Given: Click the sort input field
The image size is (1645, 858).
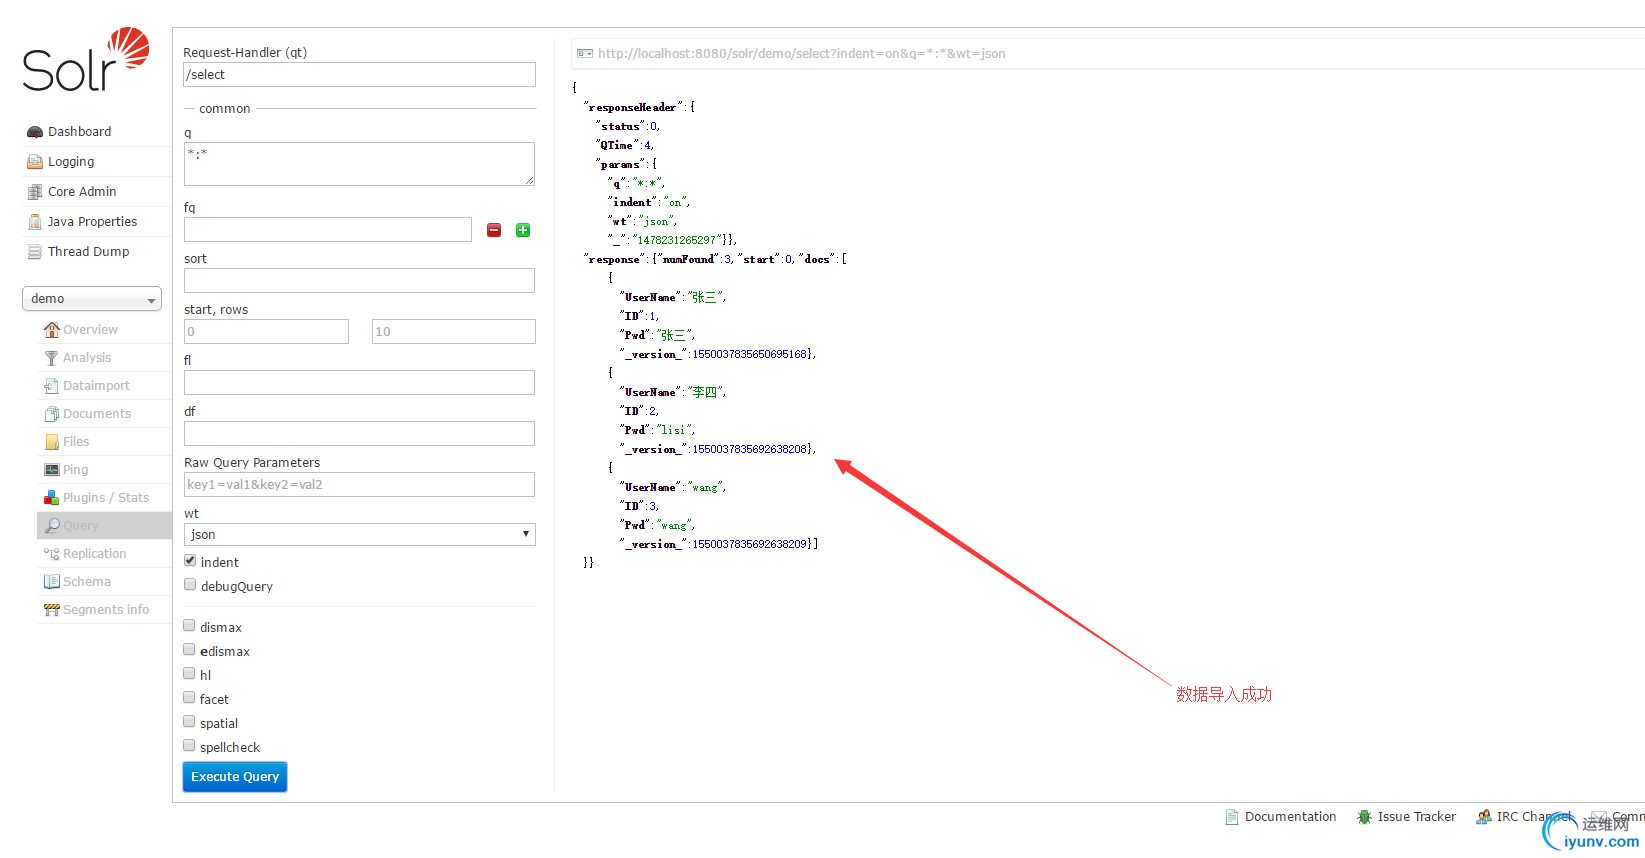Looking at the screenshot, I should pyautogui.click(x=360, y=281).
